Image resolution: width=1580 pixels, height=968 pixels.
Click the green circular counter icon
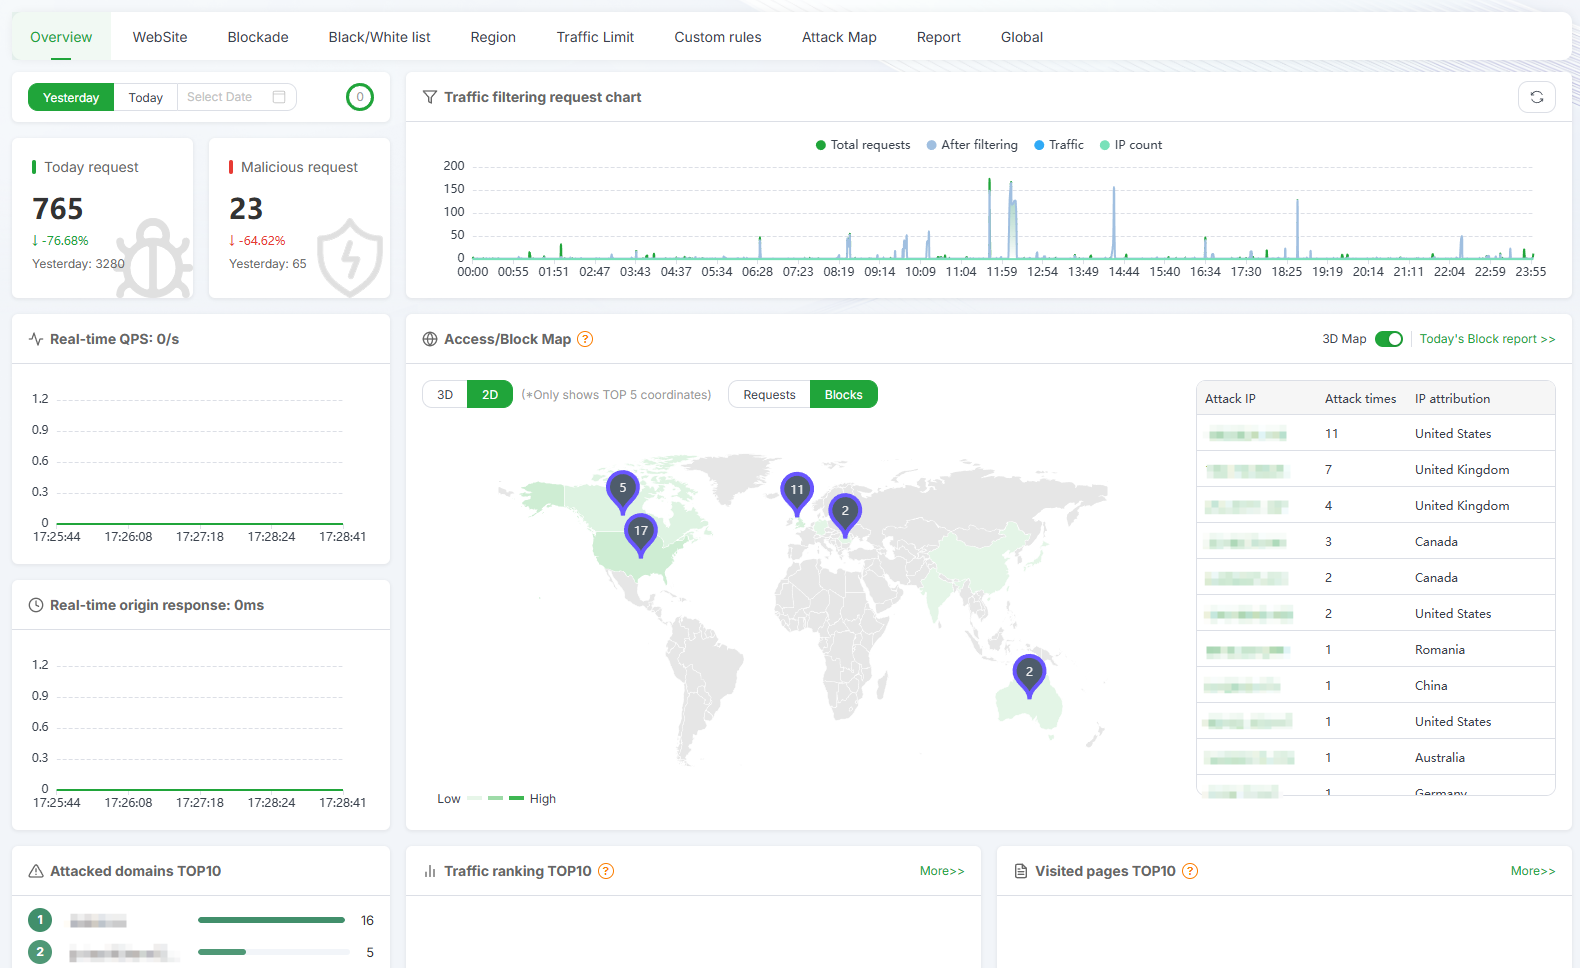point(360,97)
